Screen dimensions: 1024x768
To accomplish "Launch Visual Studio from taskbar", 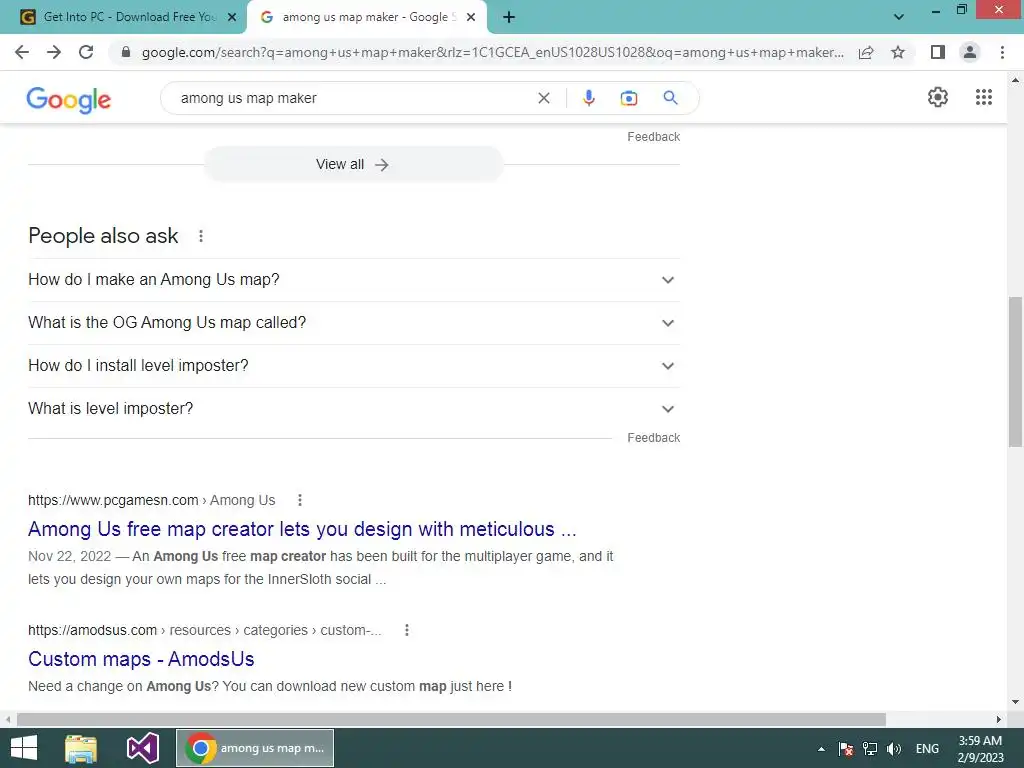I will coord(142,748).
